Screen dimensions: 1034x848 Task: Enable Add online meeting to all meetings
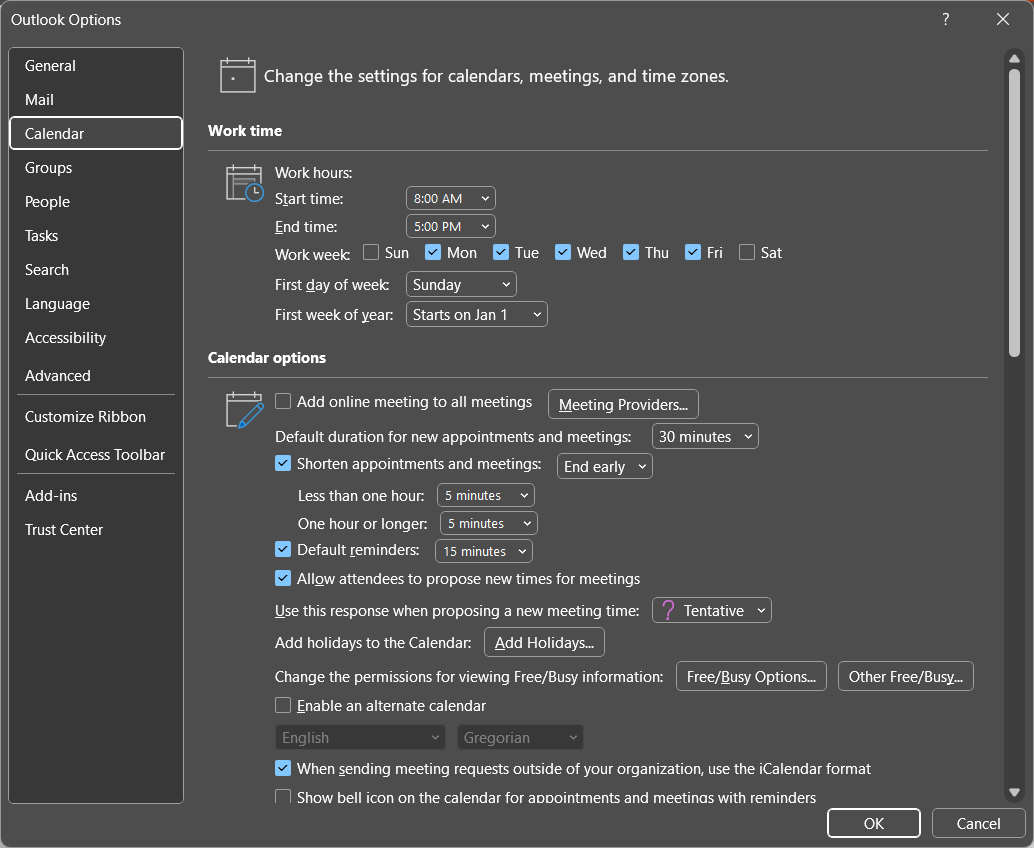click(283, 401)
